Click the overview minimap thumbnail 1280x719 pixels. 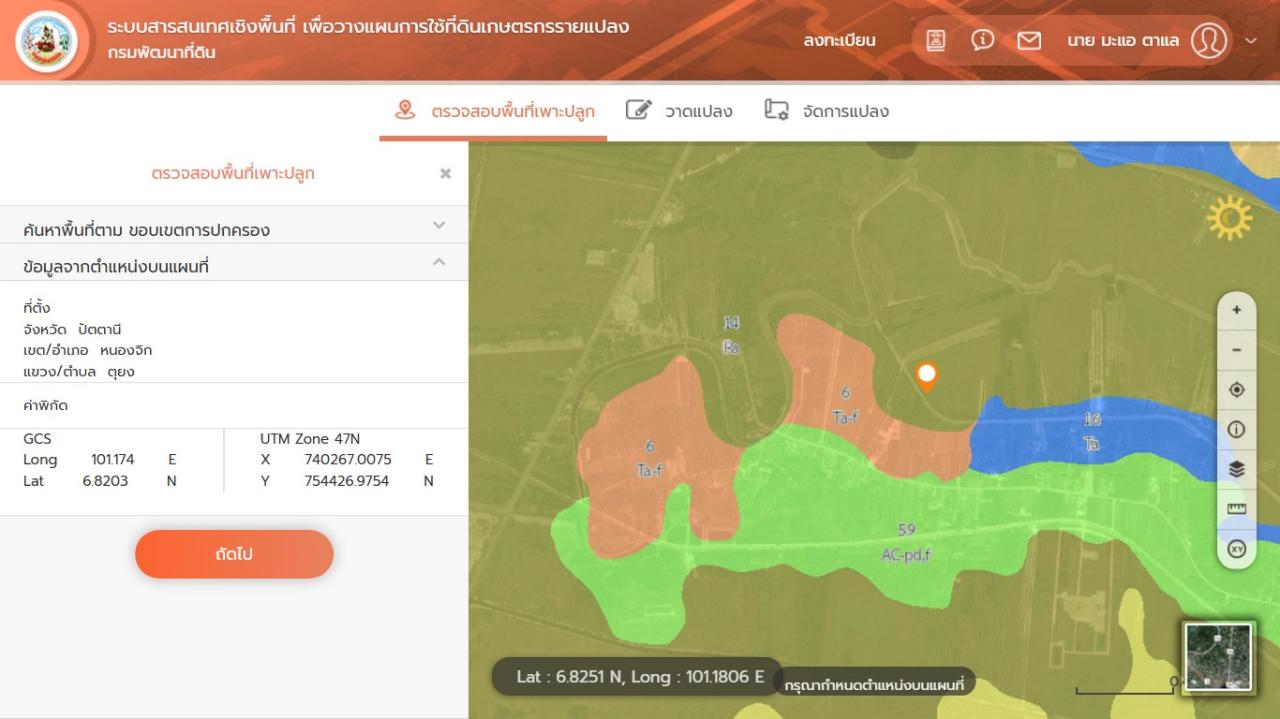[x=1218, y=656]
